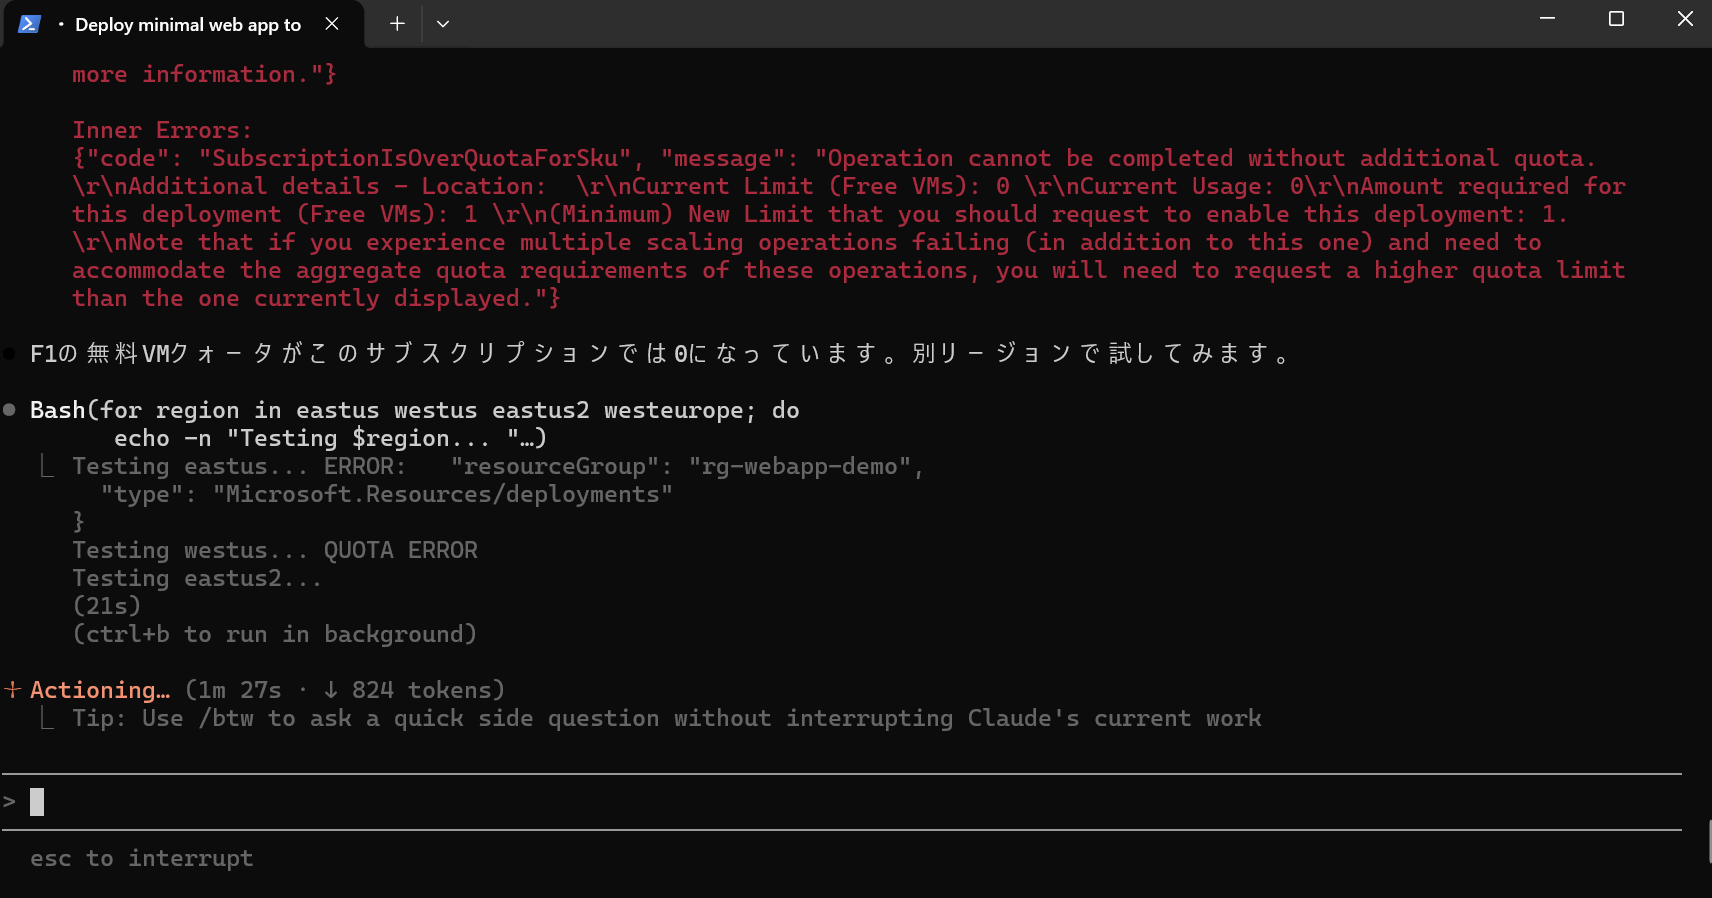1712x898 pixels.
Task: Click the scrollbar thumb at right edge
Action: (x=1709, y=840)
